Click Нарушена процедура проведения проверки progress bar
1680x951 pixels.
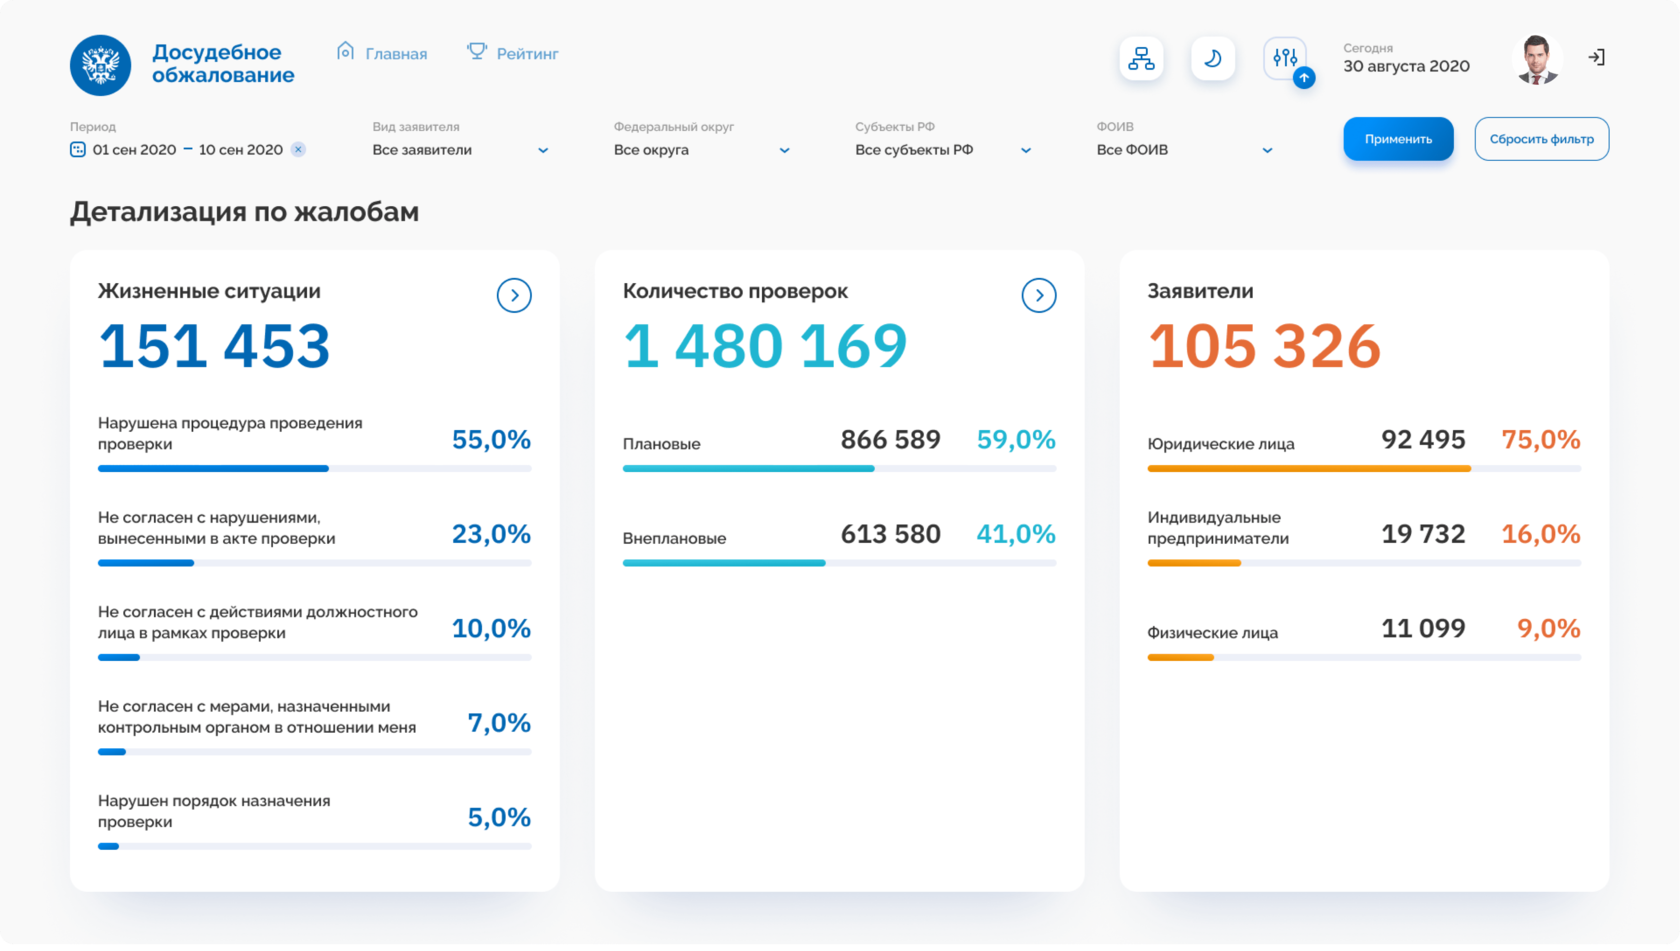pos(314,469)
